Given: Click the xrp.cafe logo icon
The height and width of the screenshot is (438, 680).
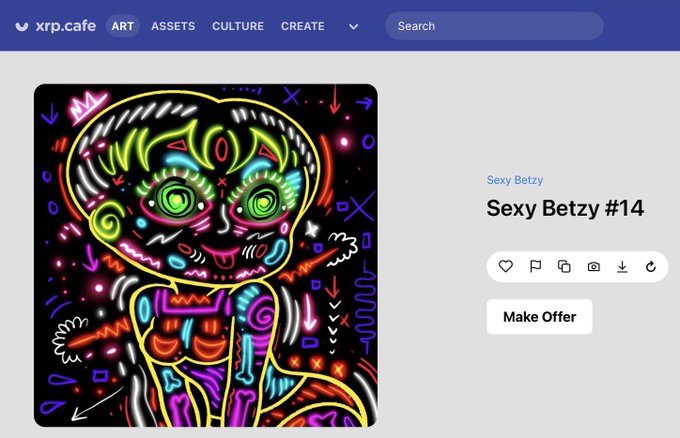Looking at the screenshot, I should [22, 26].
